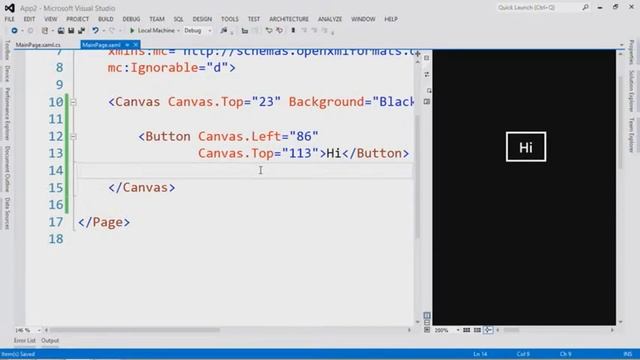Click the vertical split icon in the splitter bar
Screen dimensions: 640x360
pos(427,316)
